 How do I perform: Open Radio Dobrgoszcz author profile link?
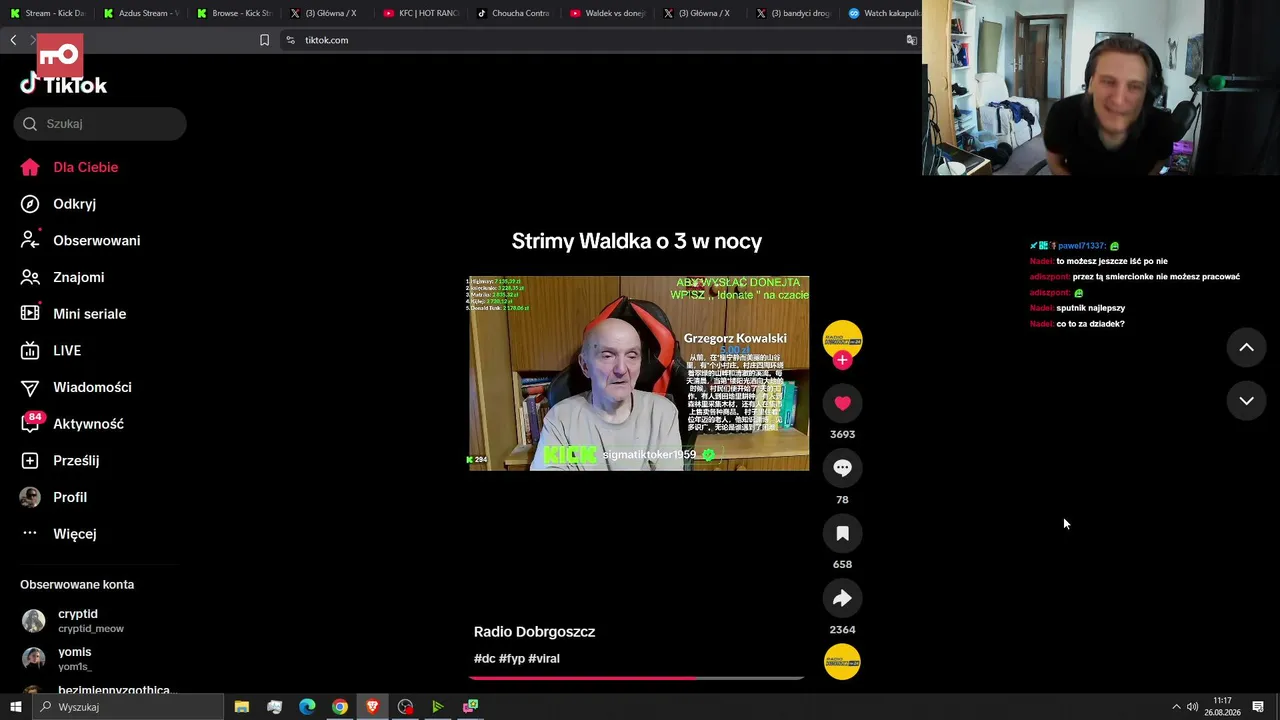(x=534, y=632)
